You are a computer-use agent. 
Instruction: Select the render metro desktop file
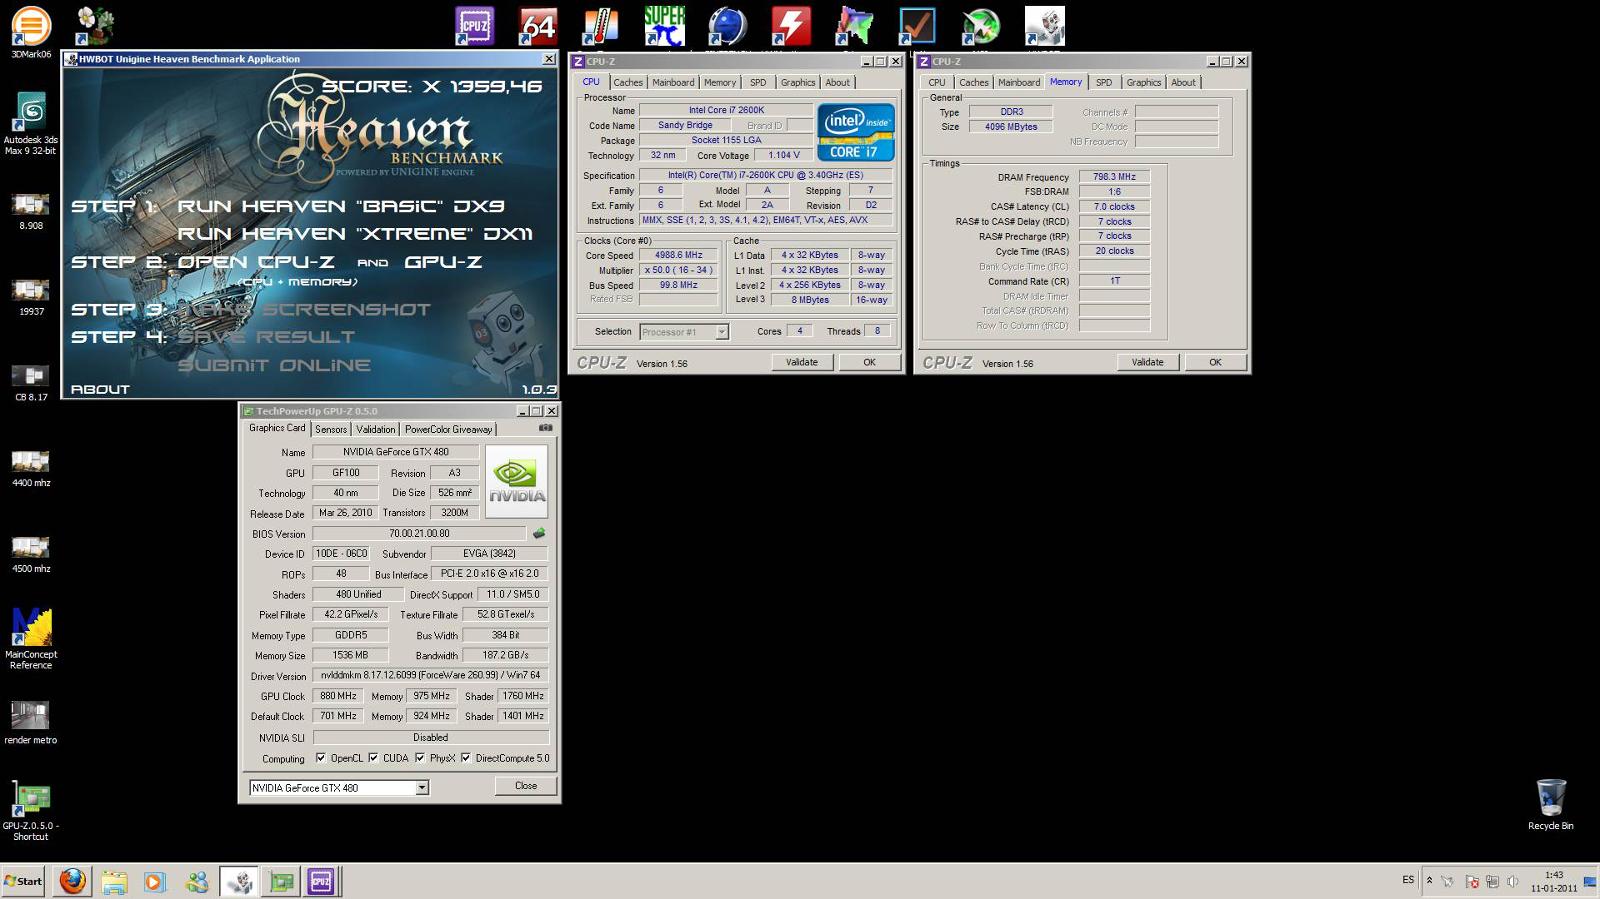(31, 722)
